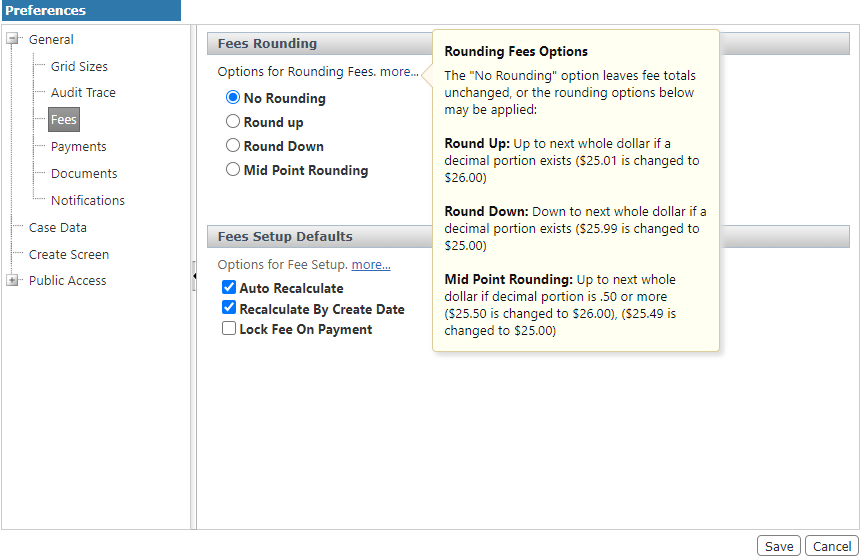Uncheck the Auto Recalculate checkbox
The image size is (861, 556).
(x=229, y=288)
